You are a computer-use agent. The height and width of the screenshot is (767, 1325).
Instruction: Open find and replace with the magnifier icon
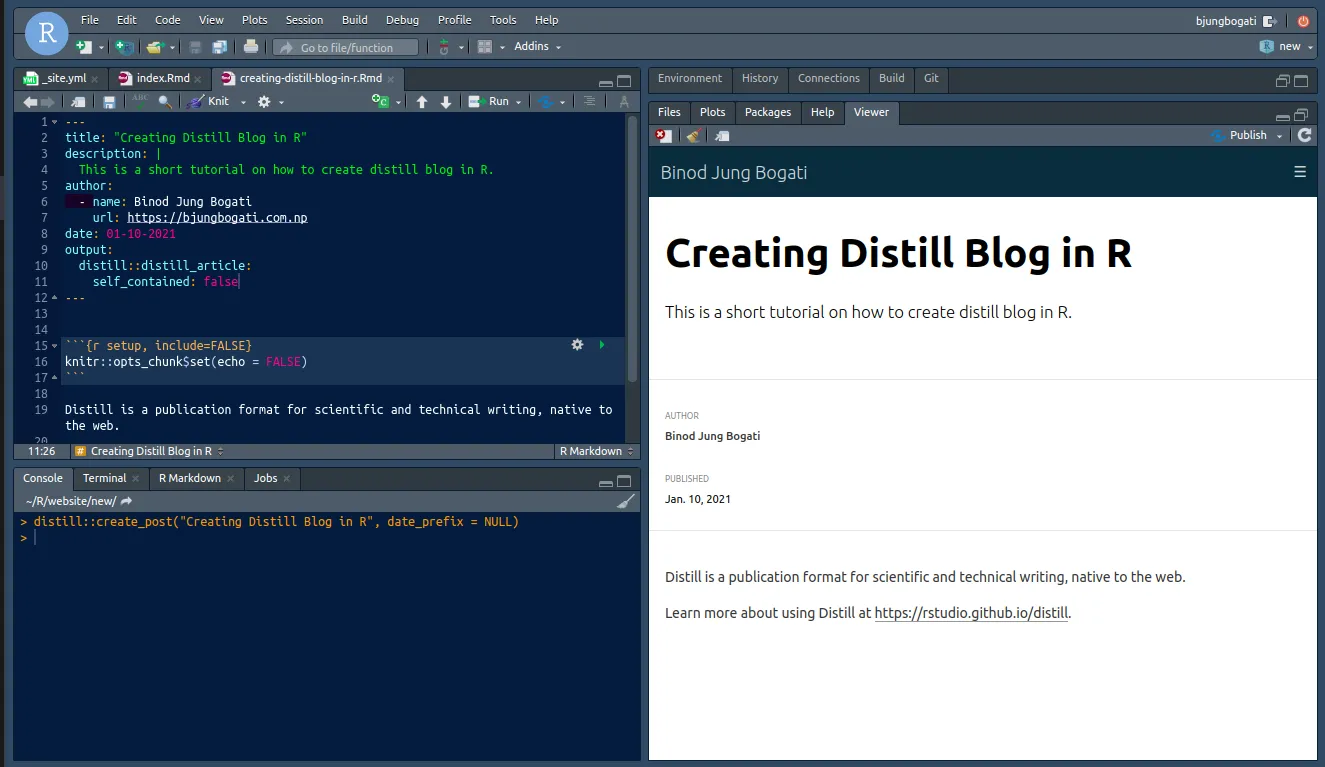pos(165,101)
